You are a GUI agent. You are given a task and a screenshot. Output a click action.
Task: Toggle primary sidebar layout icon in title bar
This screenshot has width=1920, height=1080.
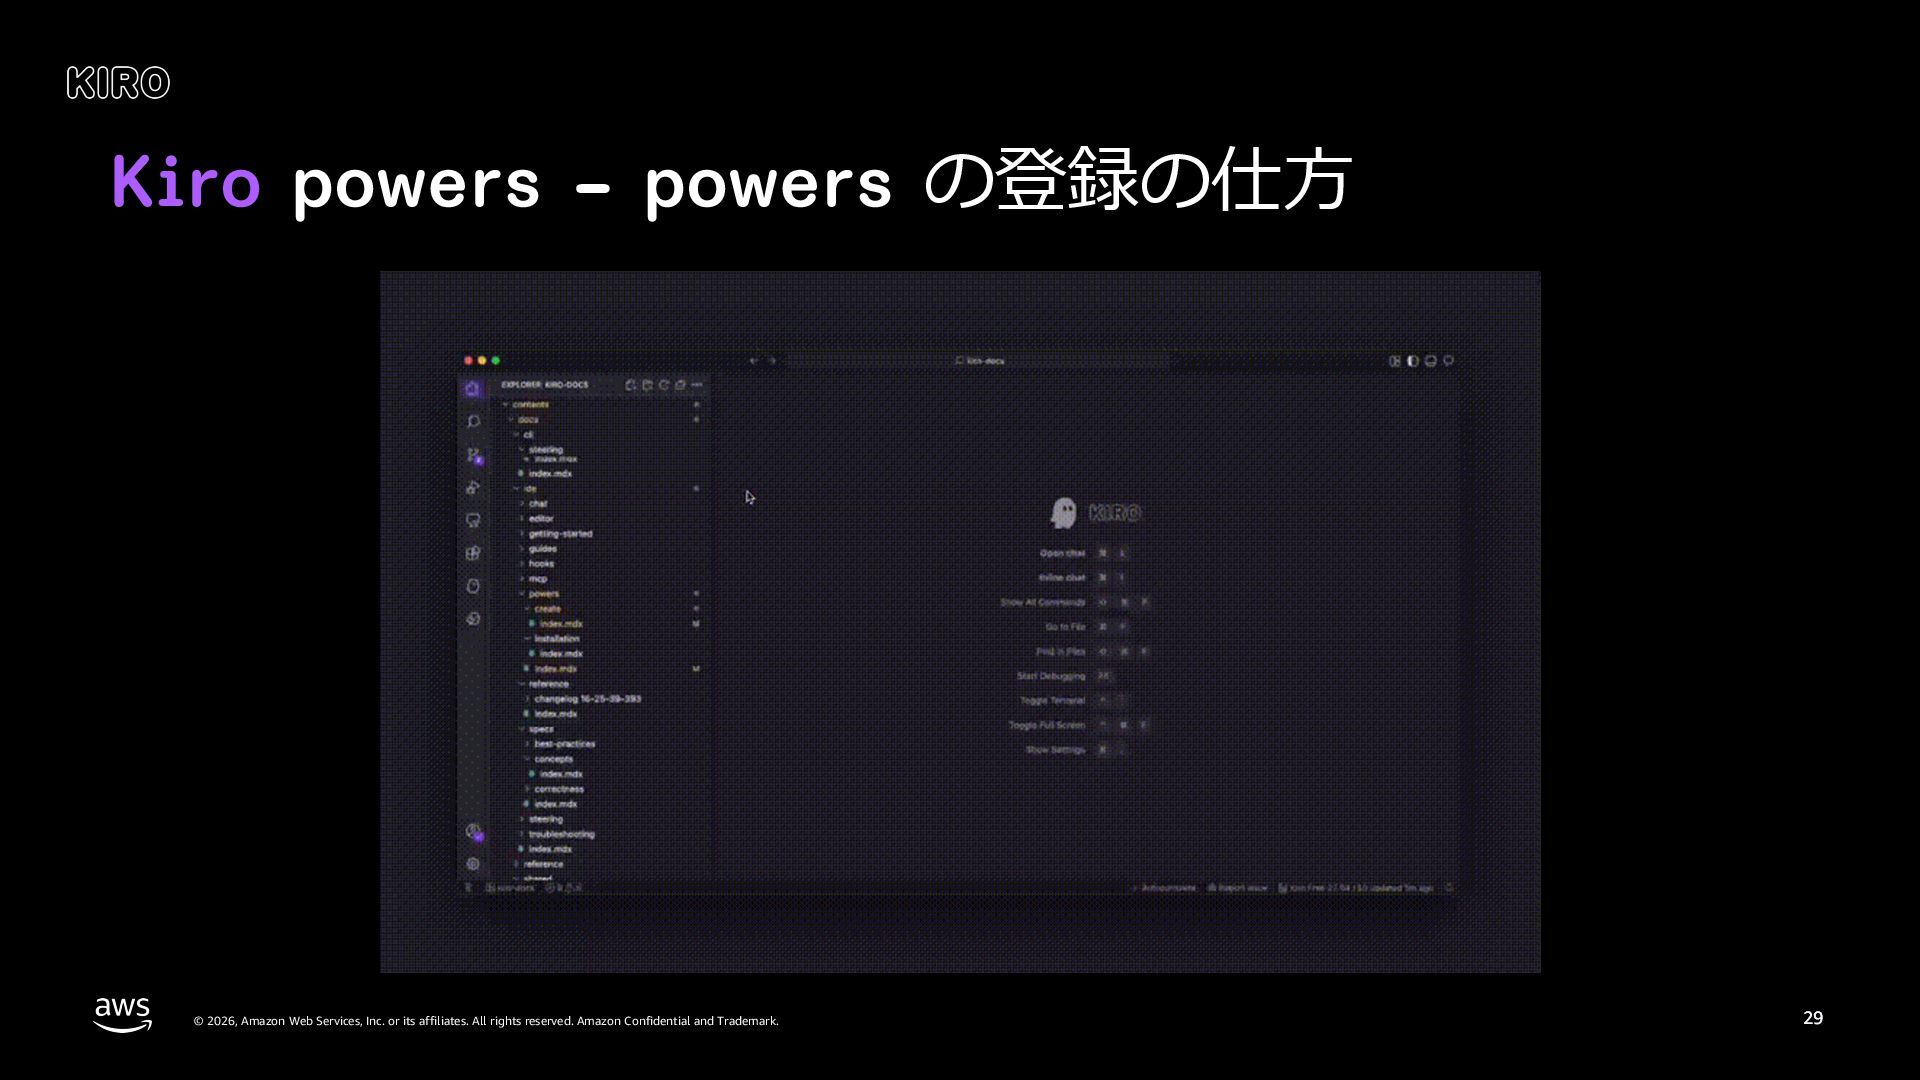pos(1412,361)
